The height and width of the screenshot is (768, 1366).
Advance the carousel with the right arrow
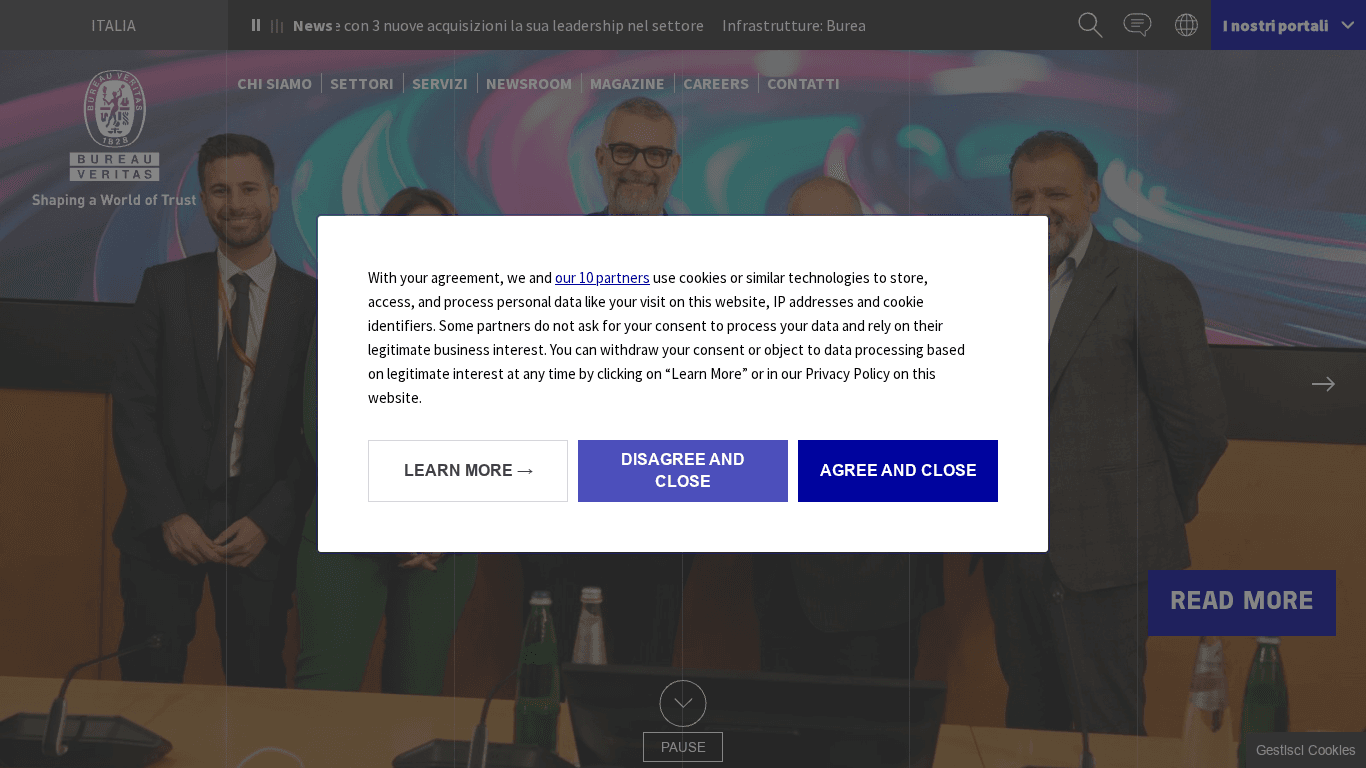[x=1323, y=384]
